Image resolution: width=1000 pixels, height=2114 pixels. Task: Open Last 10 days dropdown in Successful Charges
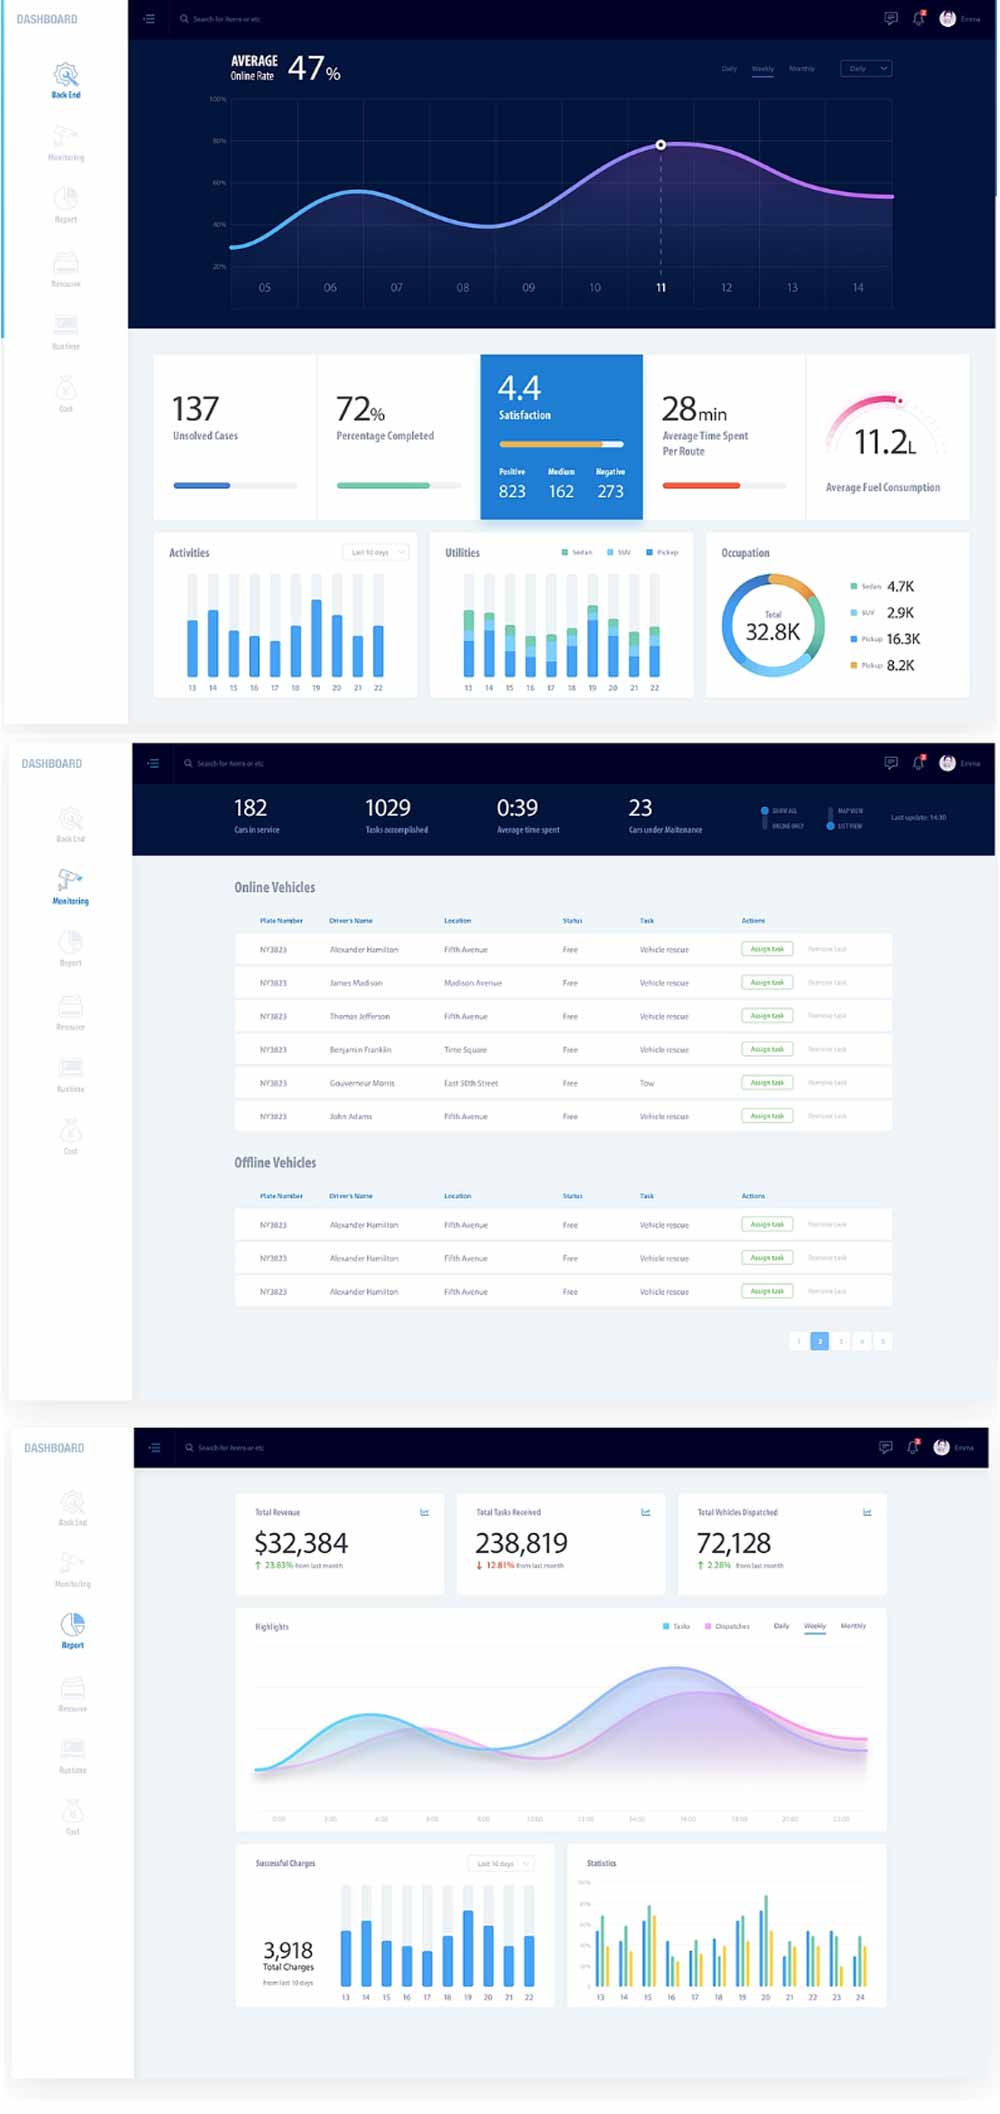click(x=500, y=1863)
